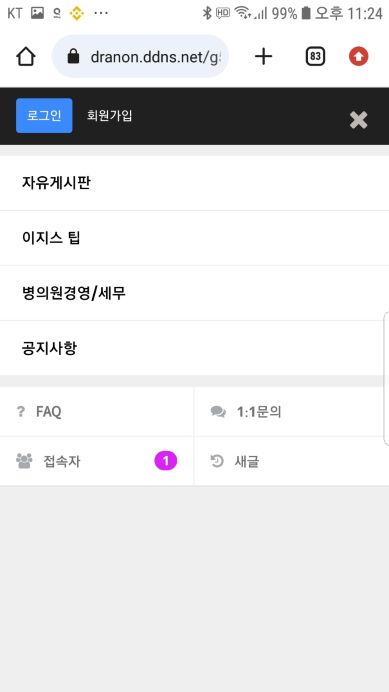Viewport: 389px width, 692px height.
Task: Select the 이지스 팁 menu item
Action: tap(194, 238)
